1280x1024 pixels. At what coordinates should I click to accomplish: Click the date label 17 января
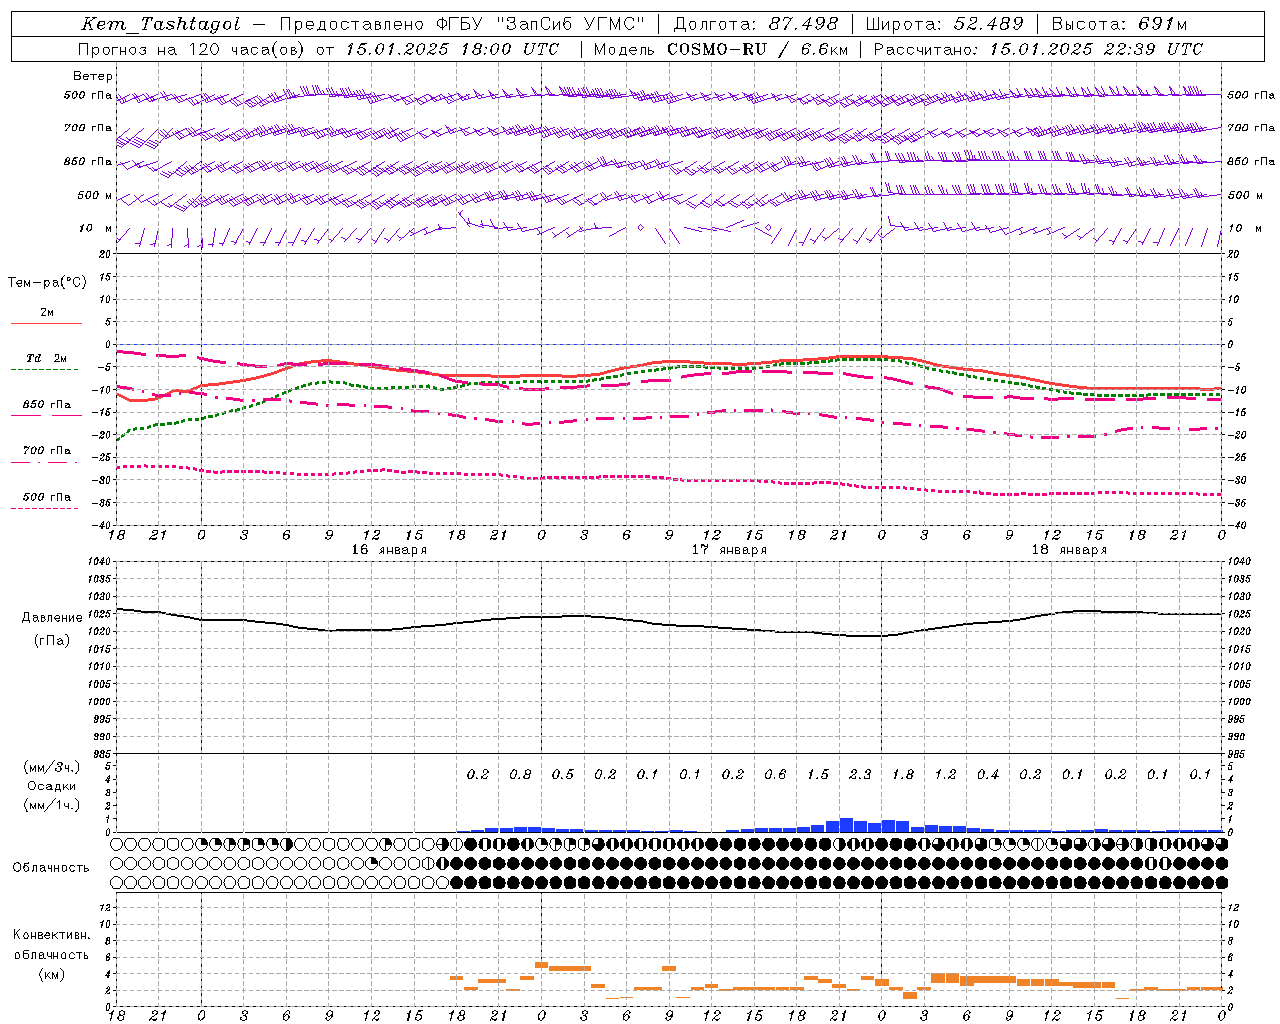[x=729, y=550]
